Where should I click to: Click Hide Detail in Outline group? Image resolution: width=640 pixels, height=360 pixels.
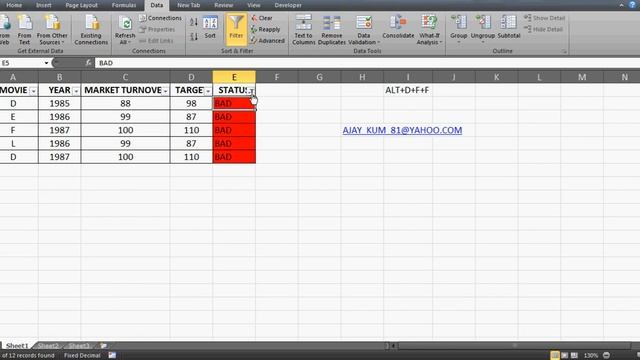pyautogui.click(x=543, y=29)
